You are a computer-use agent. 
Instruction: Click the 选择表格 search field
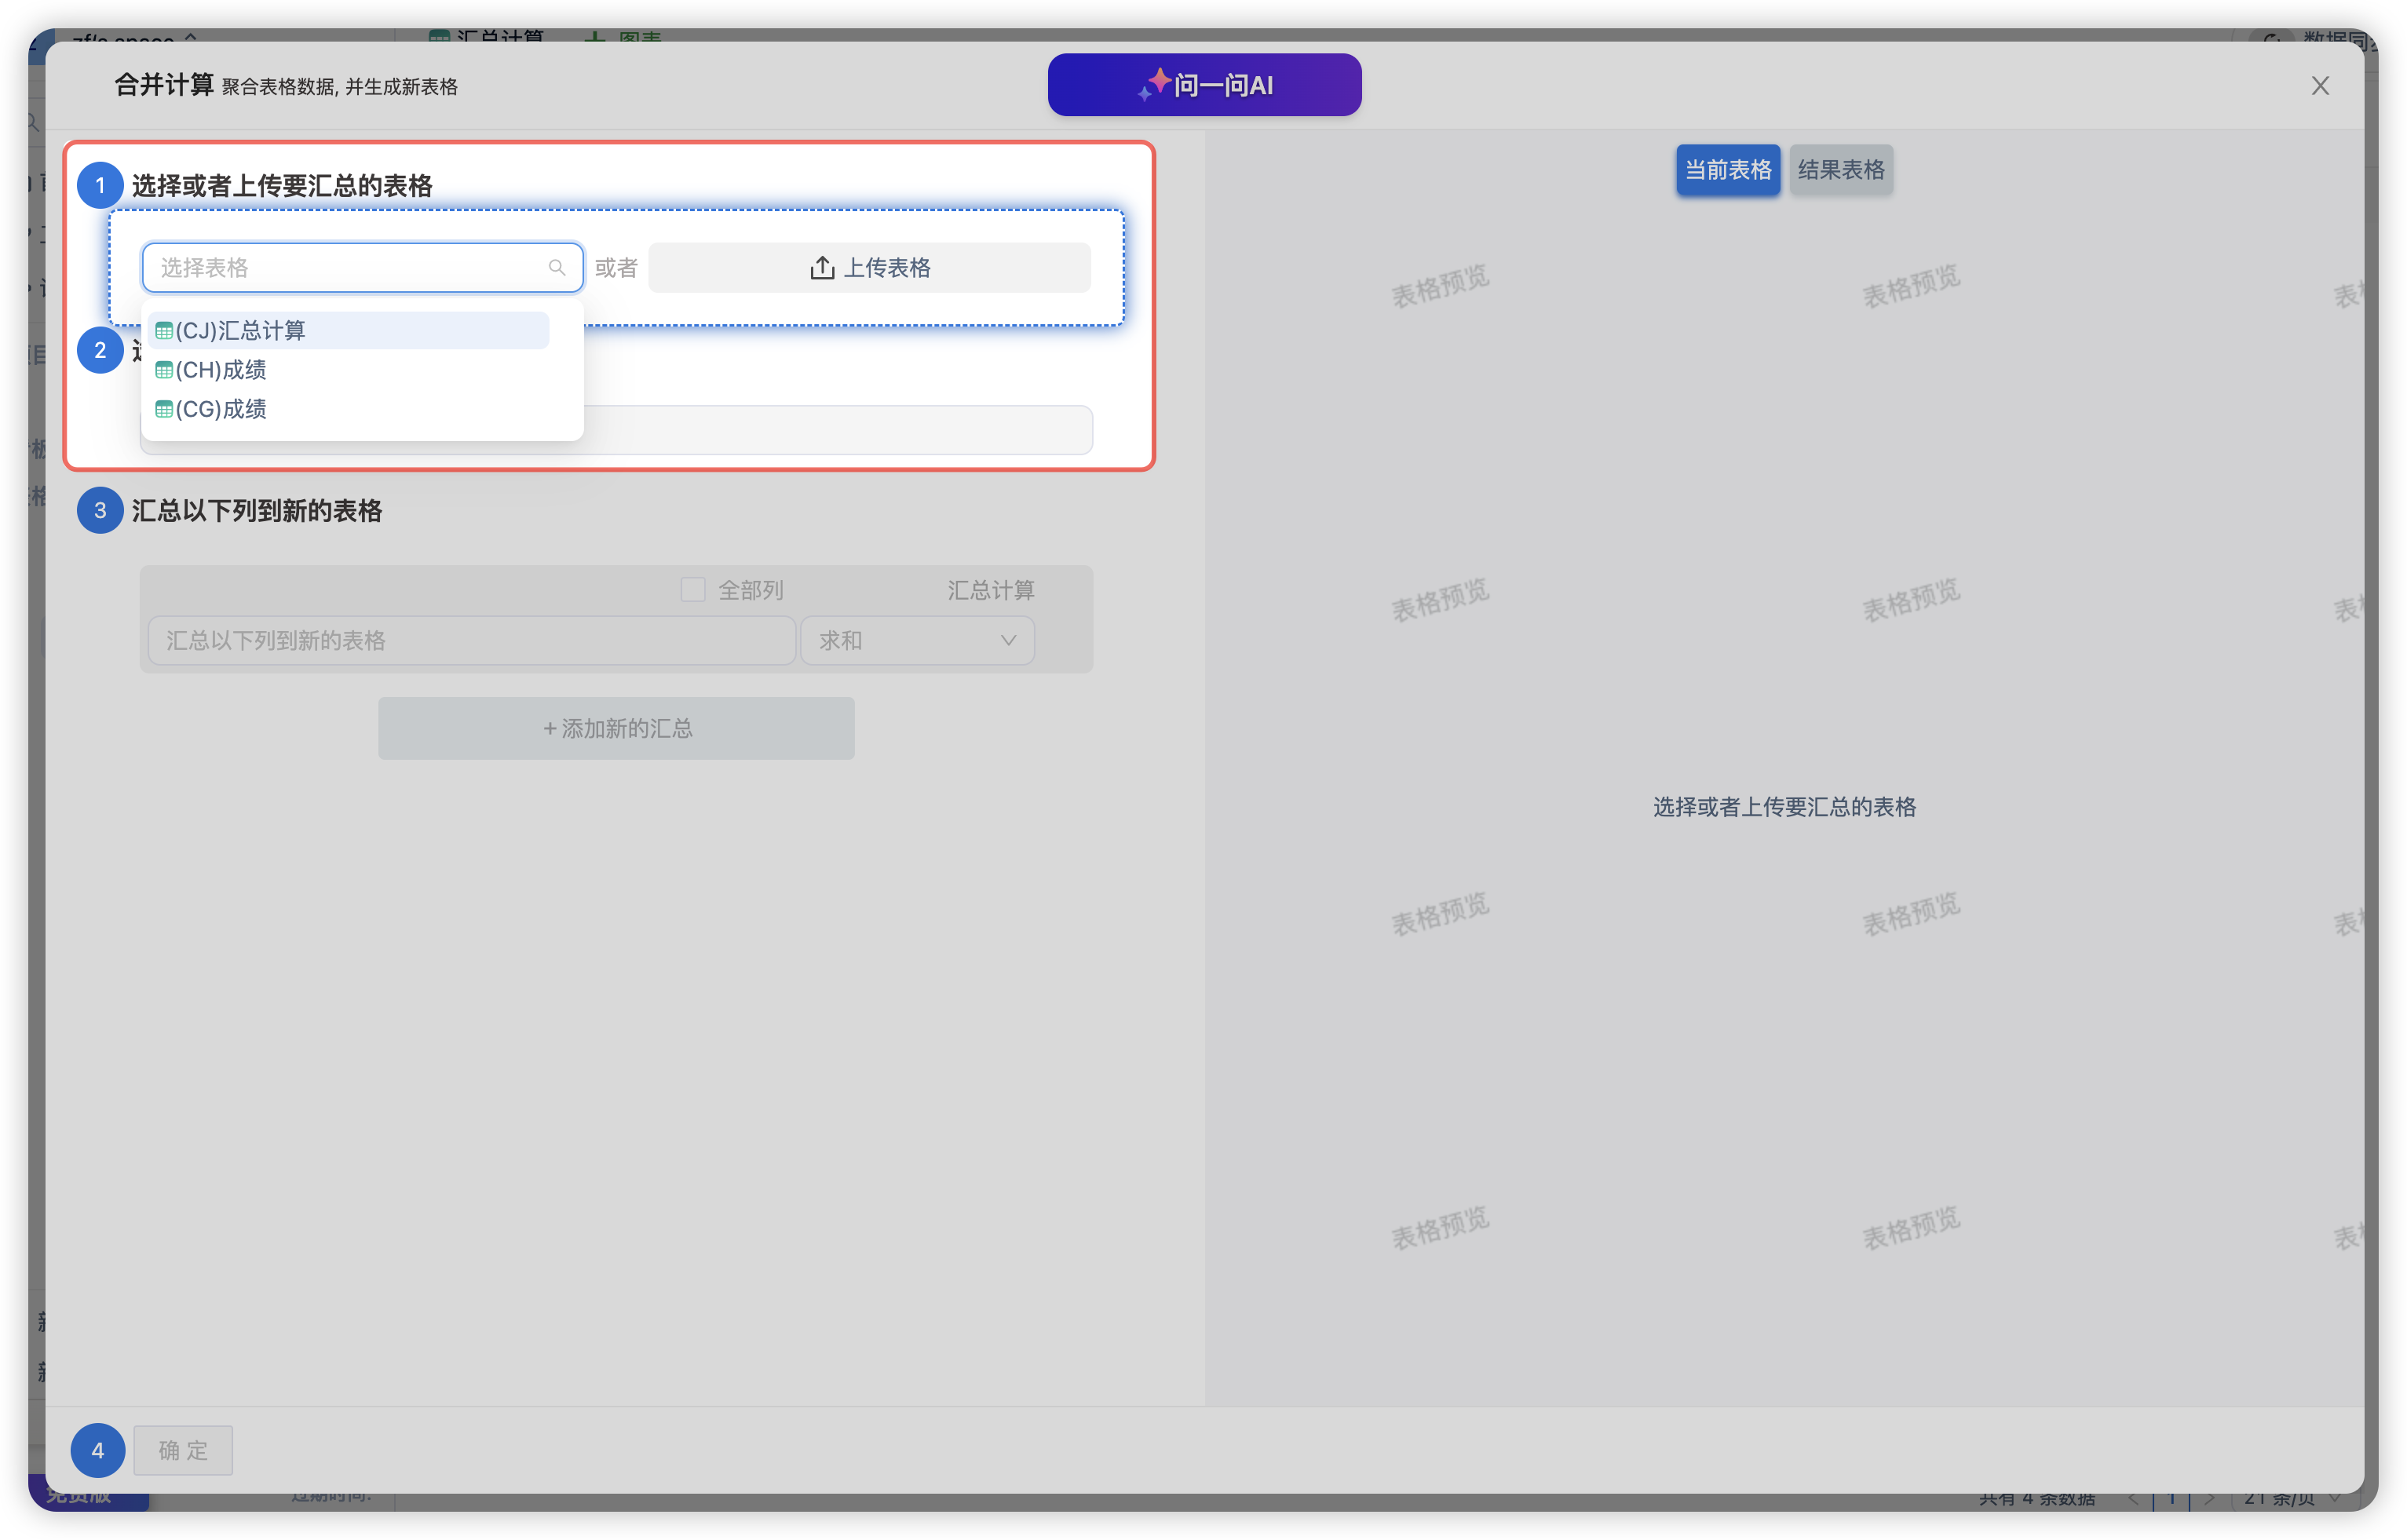pos(362,267)
